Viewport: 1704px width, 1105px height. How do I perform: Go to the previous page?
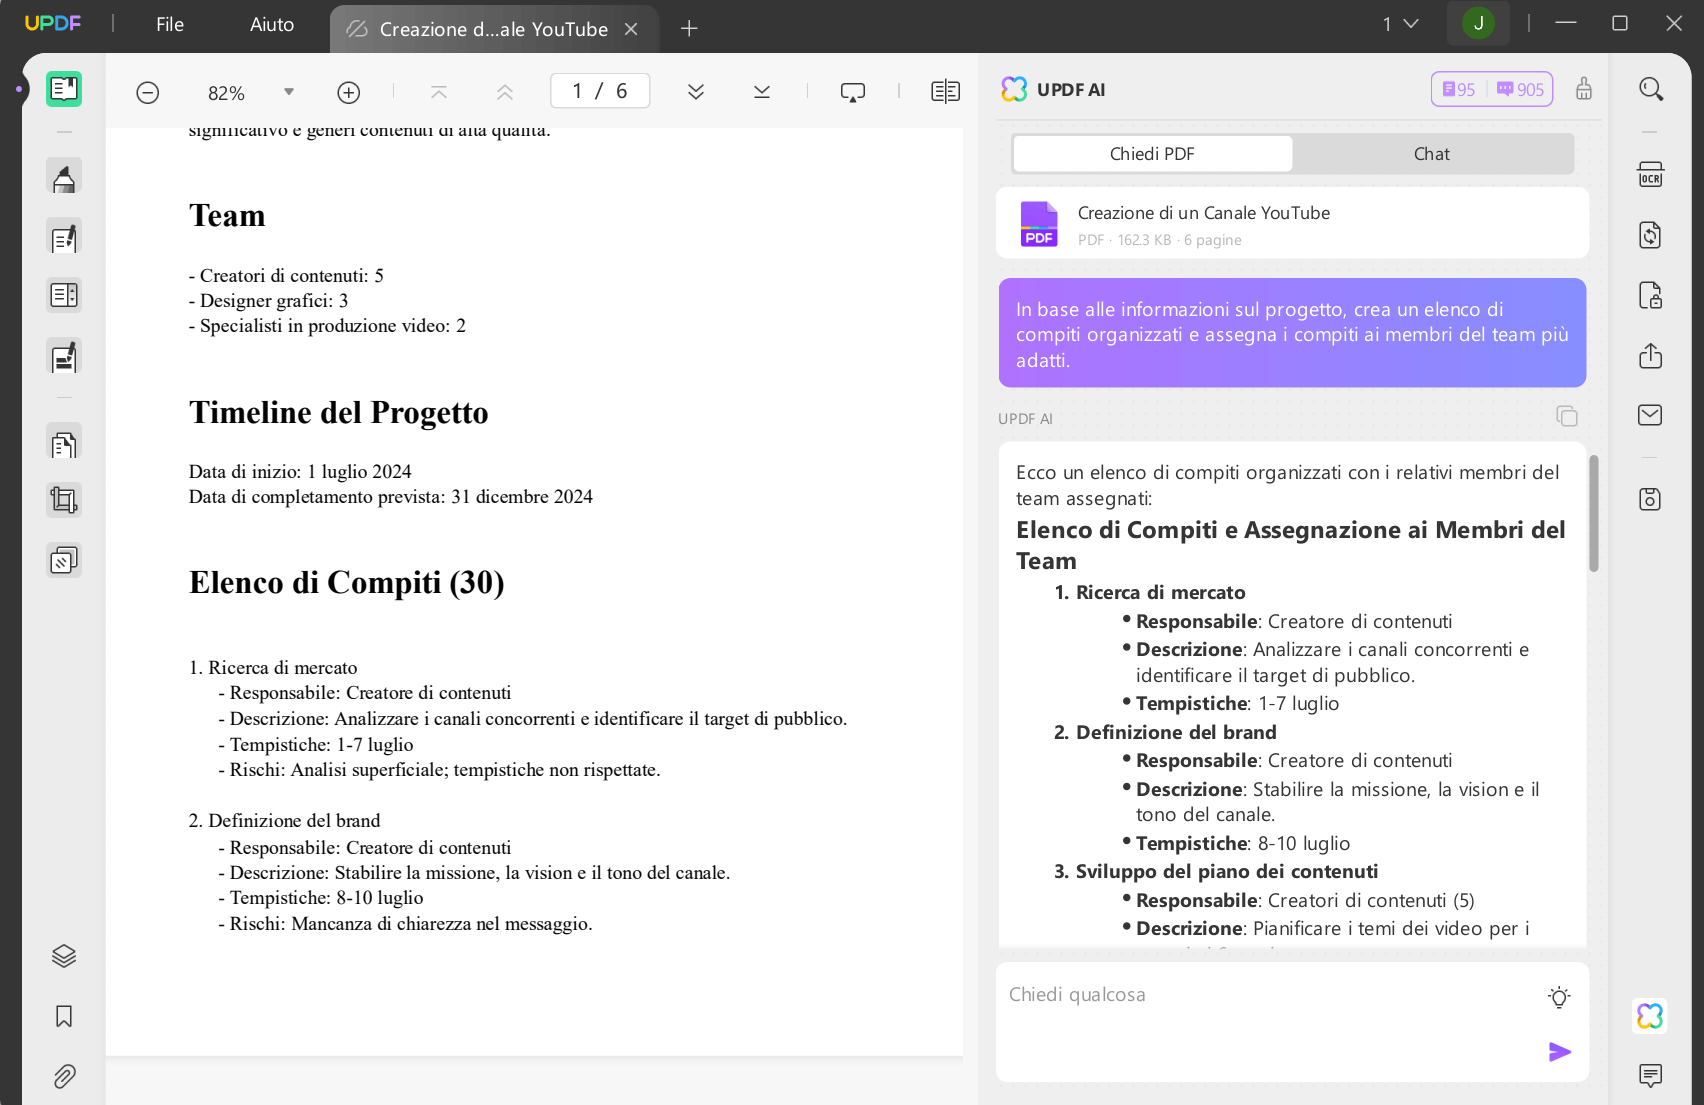(505, 92)
